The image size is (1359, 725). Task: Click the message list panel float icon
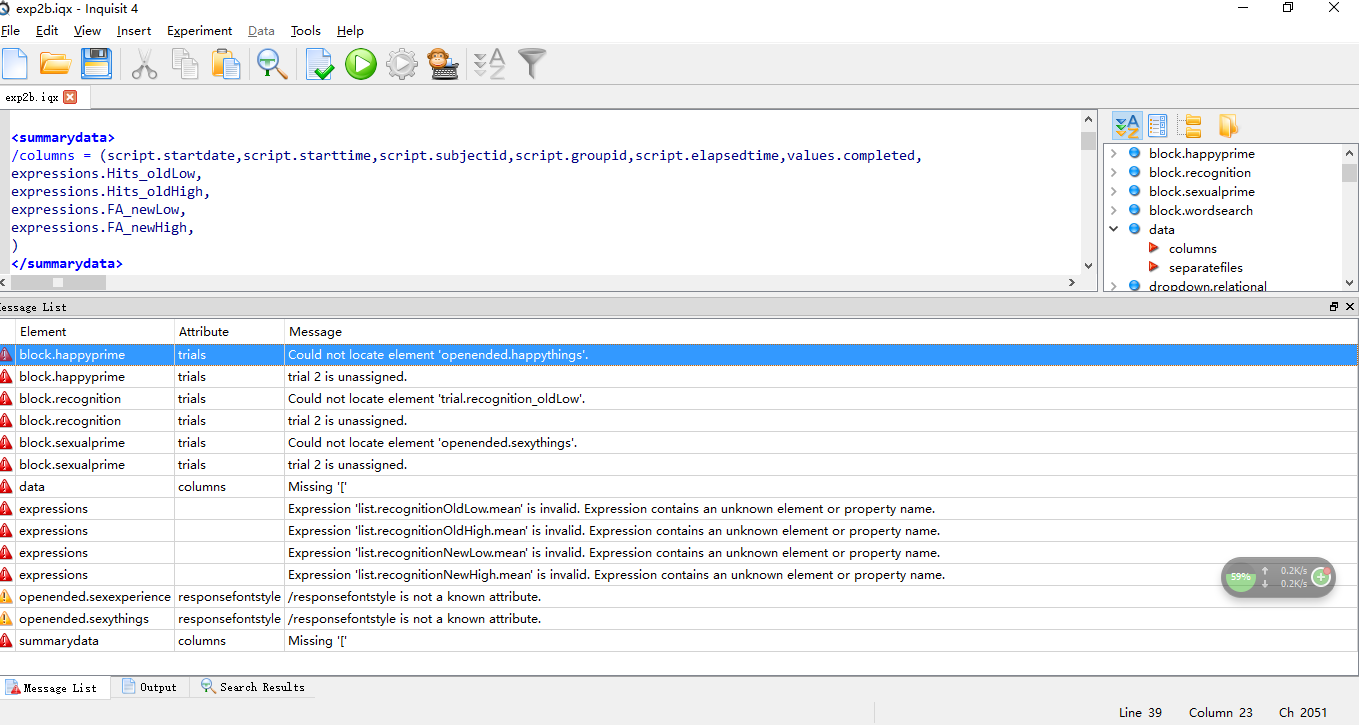click(x=1334, y=307)
